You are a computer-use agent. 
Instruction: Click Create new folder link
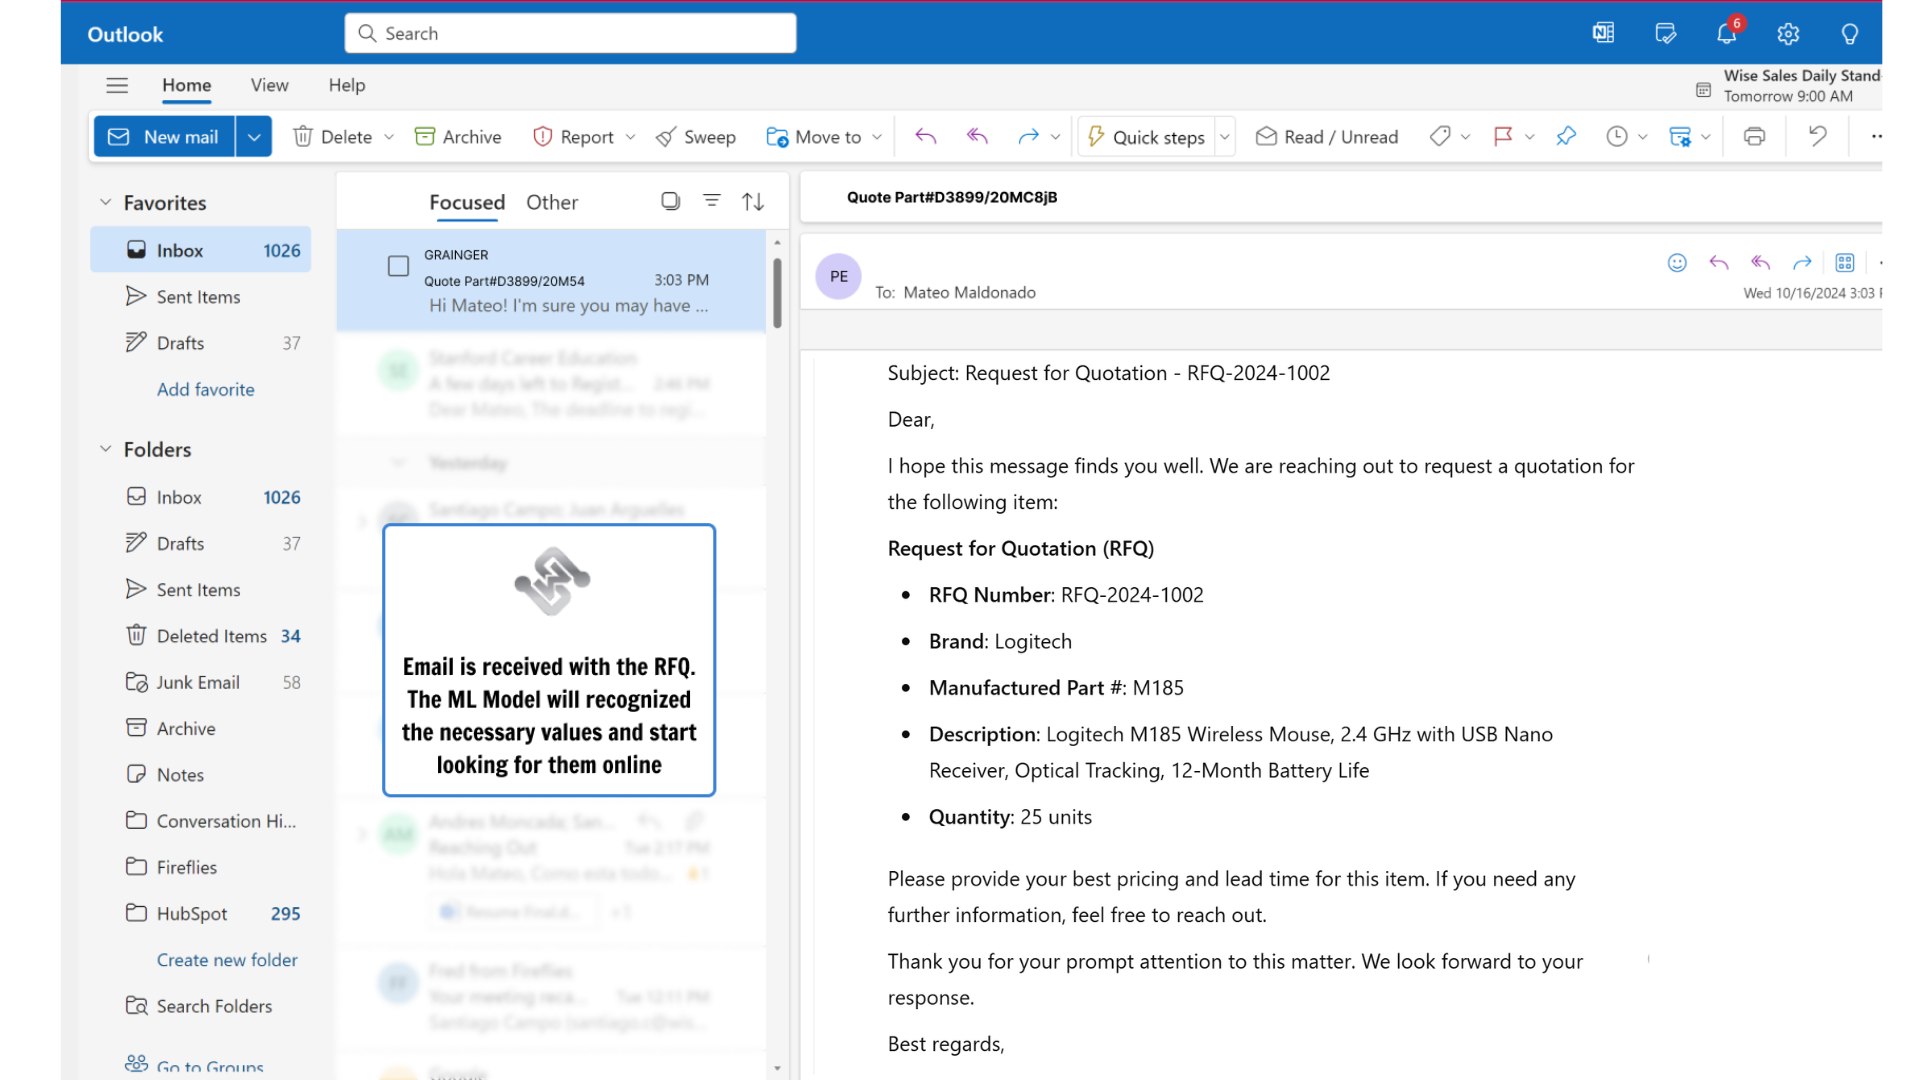(x=227, y=960)
